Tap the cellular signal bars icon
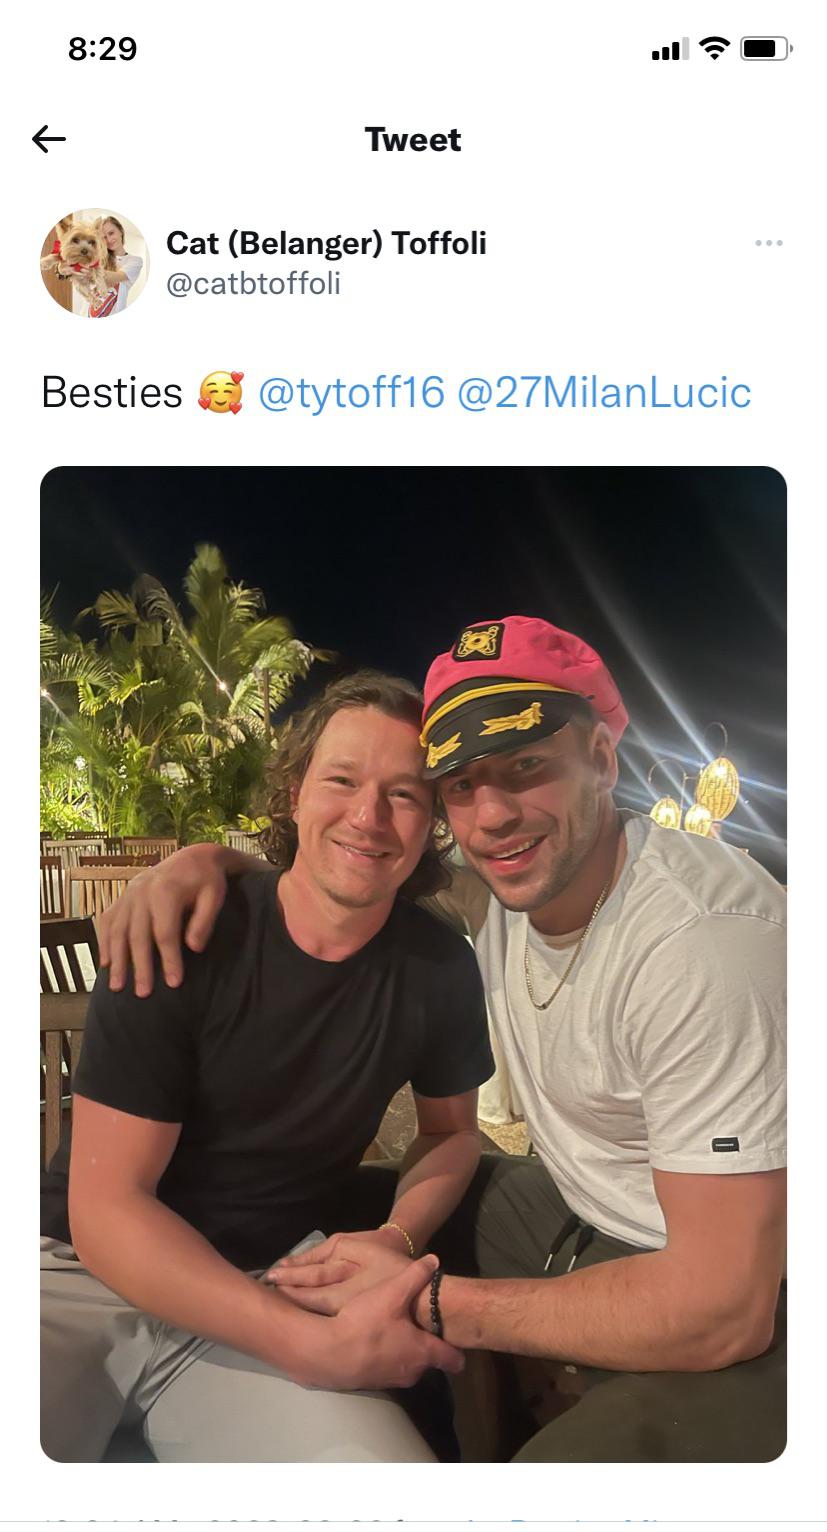 [x=670, y=49]
